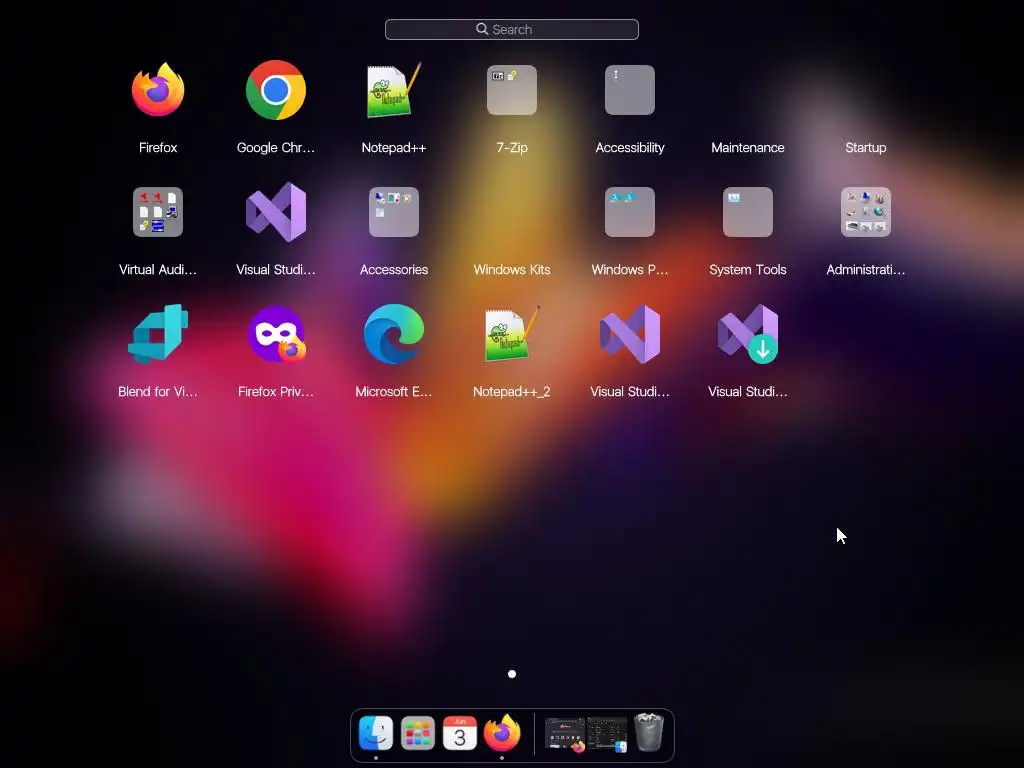
Task: Open the Notepad++_2 app
Action: (x=512, y=334)
